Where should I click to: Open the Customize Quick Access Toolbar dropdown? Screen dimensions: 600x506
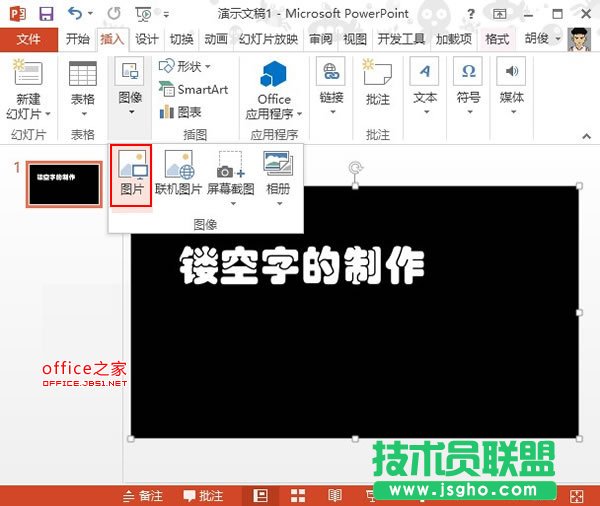click(166, 15)
